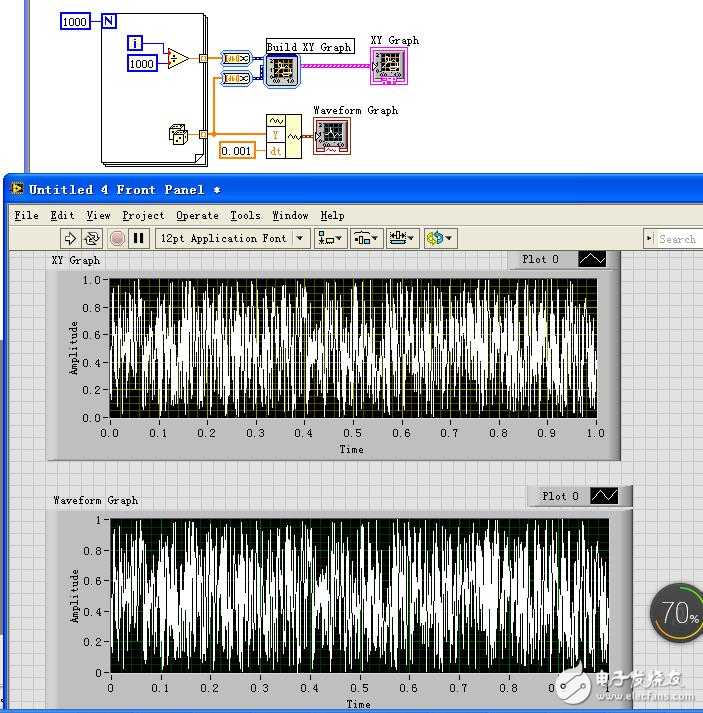The image size is (703, 713).
Task: Click the Build Waveform node
Action: point(282,136)
